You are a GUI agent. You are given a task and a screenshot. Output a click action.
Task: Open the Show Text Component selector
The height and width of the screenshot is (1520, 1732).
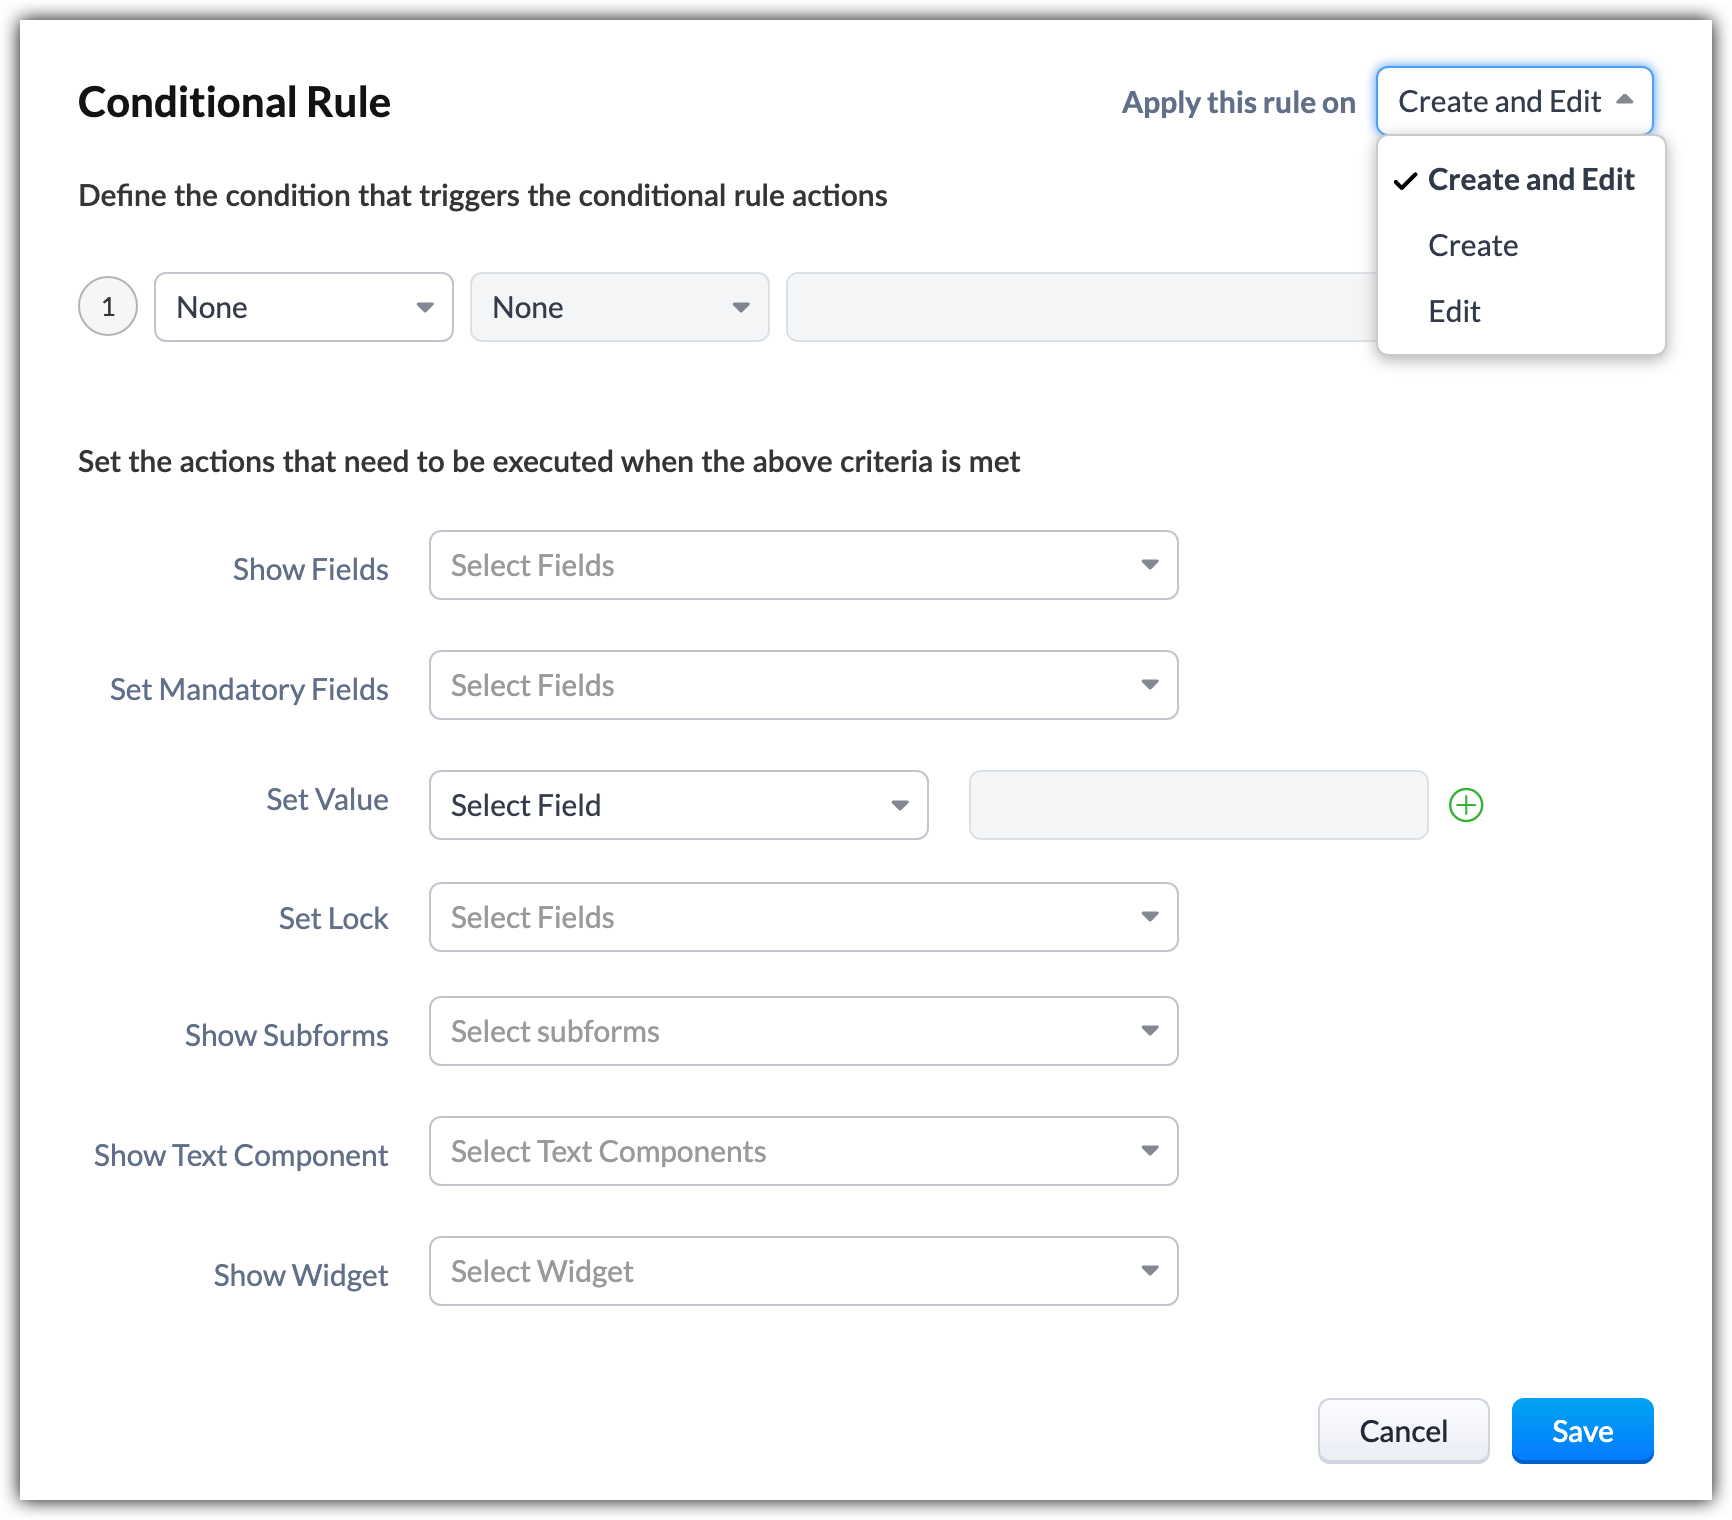click(803, 1151)
